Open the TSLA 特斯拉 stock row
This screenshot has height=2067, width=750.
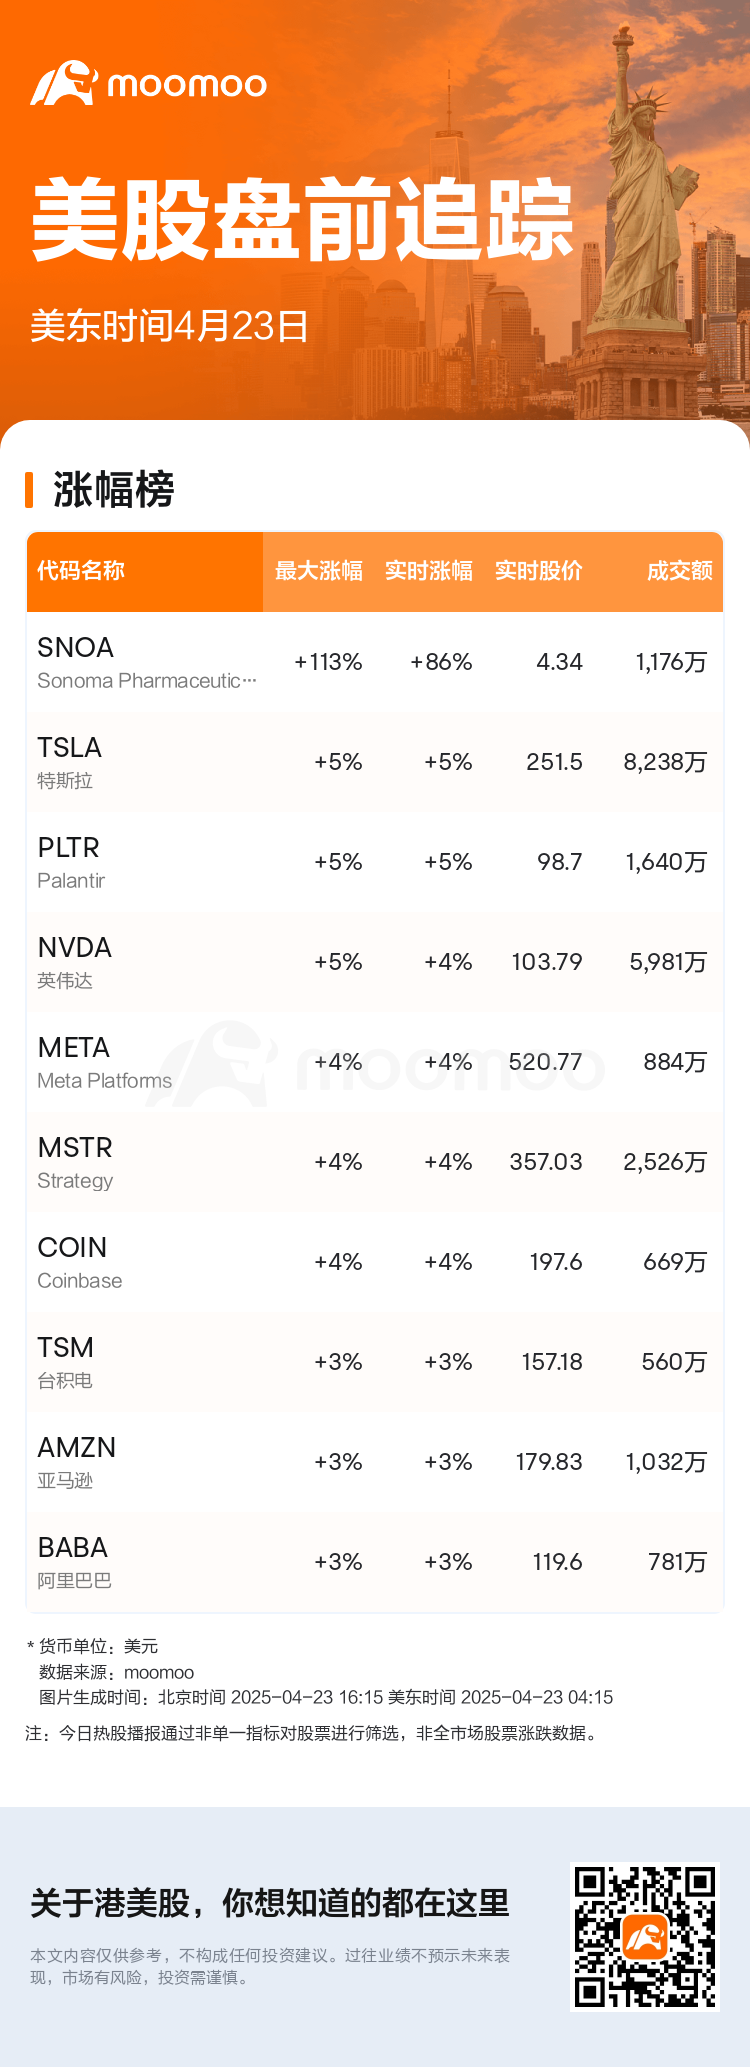(375, 762)
